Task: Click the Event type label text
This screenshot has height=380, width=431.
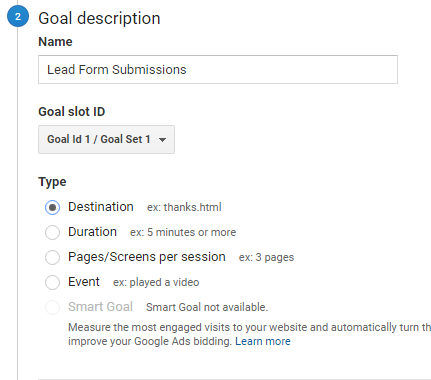Action: coord(84,282)
